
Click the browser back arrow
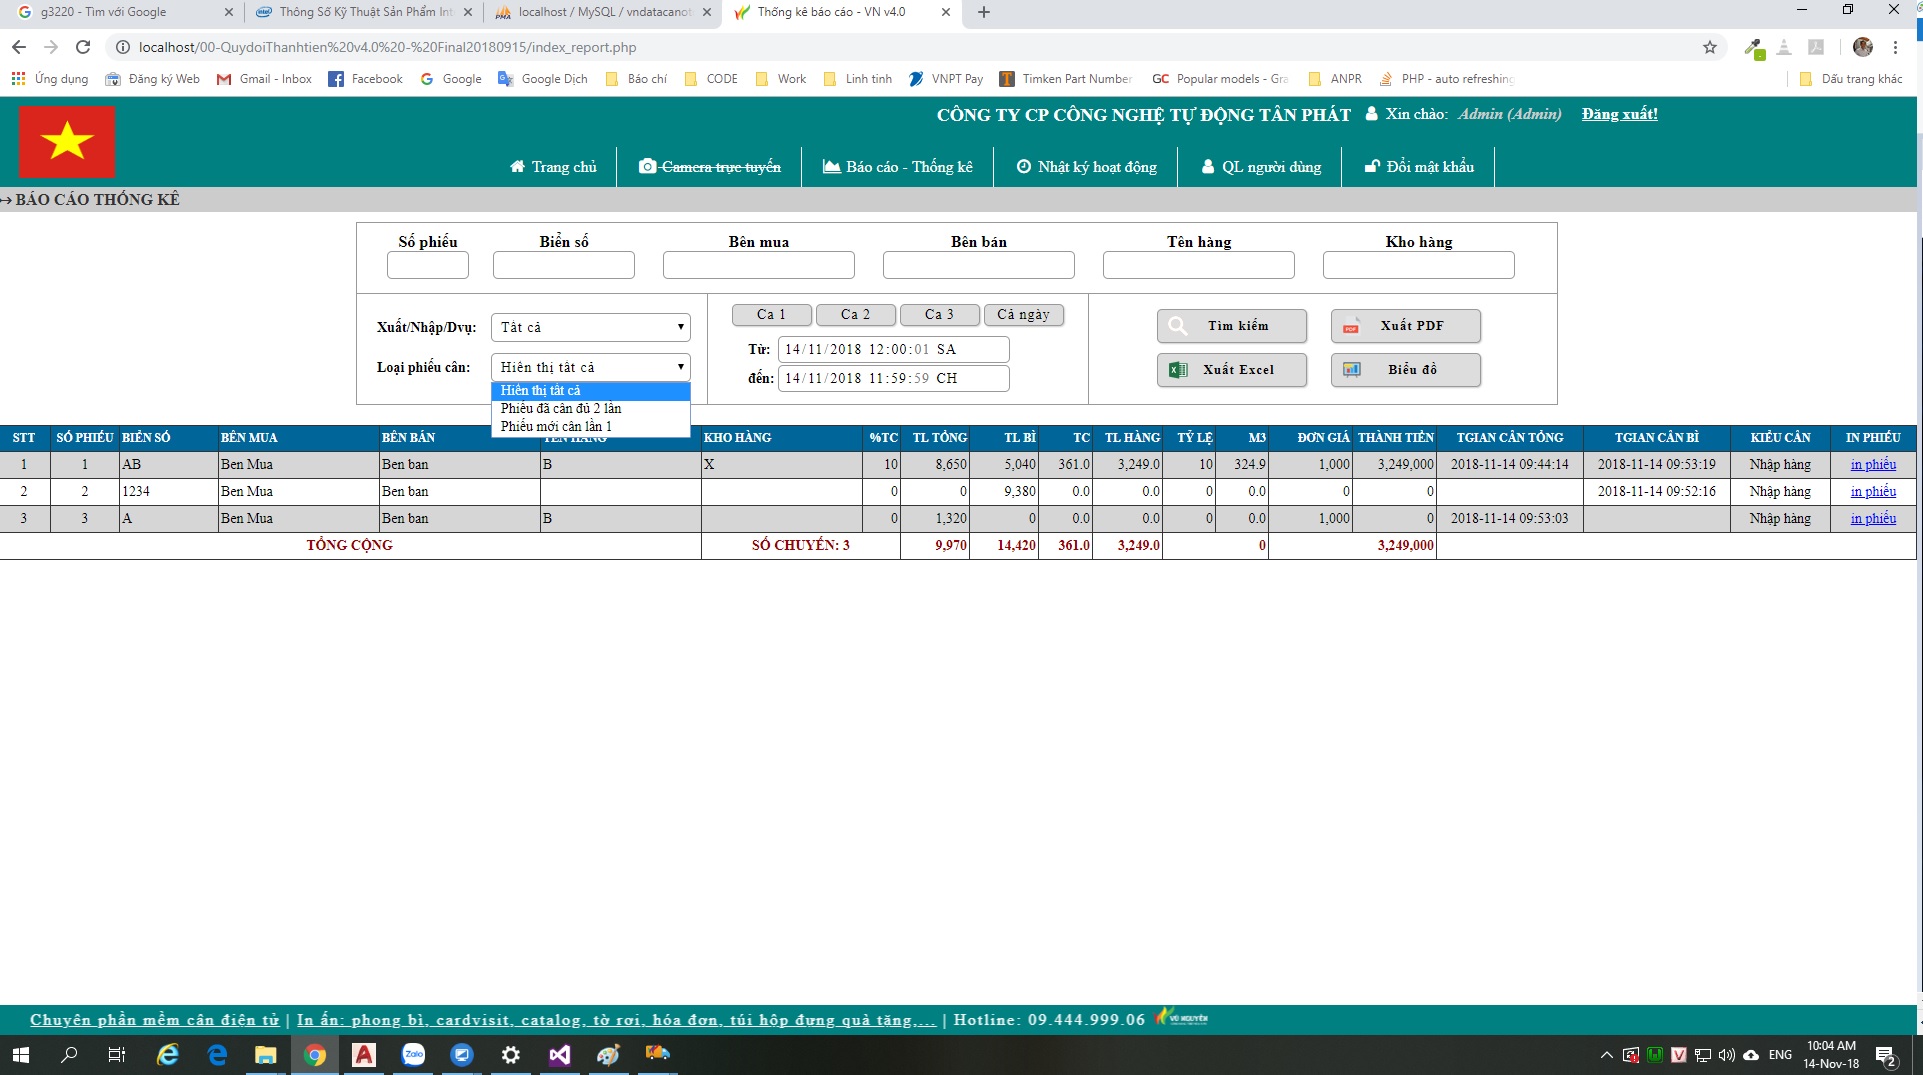pos(19,47)
